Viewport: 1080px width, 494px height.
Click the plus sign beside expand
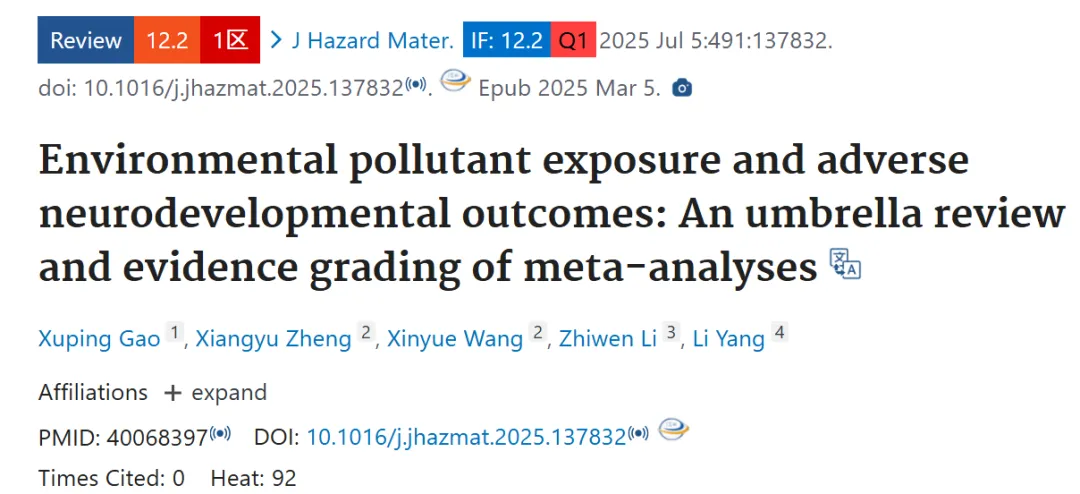(172, 393)
